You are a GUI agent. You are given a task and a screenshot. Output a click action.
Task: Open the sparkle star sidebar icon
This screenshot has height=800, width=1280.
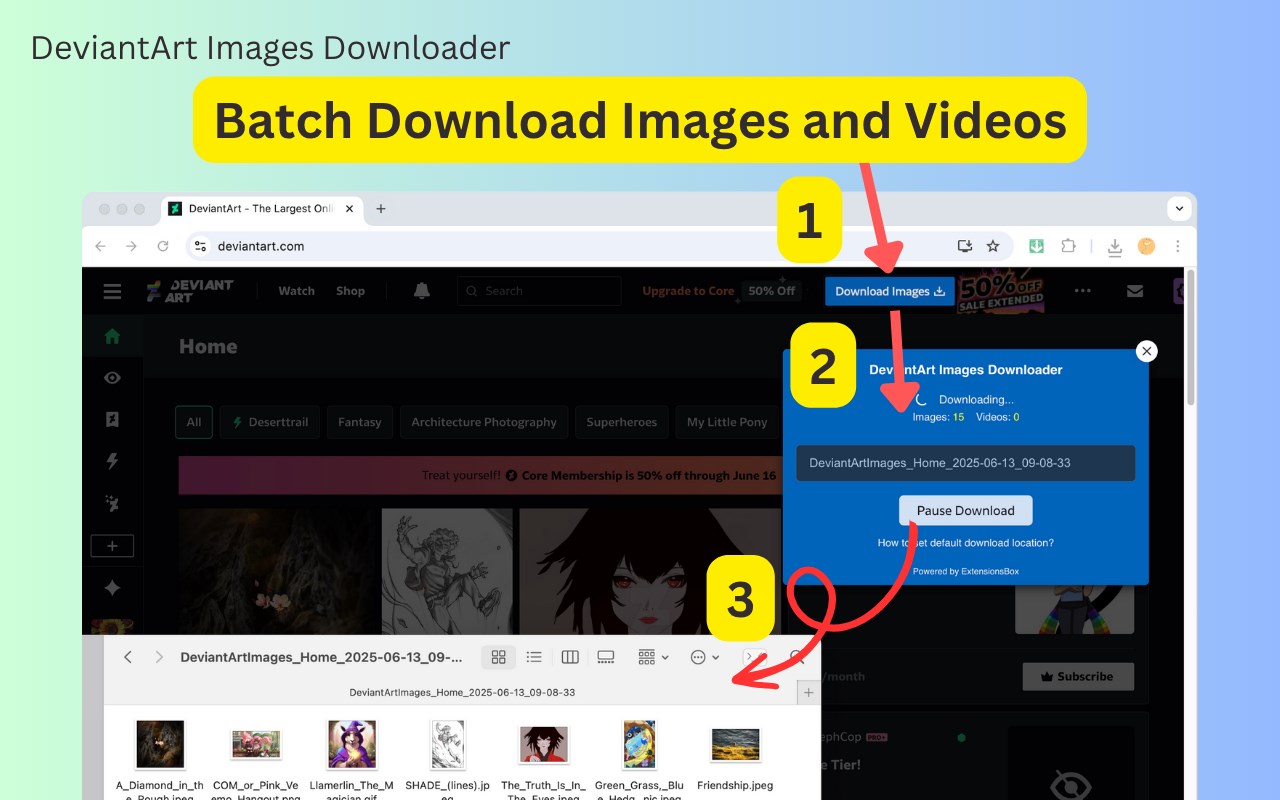(x=112, y=588)
